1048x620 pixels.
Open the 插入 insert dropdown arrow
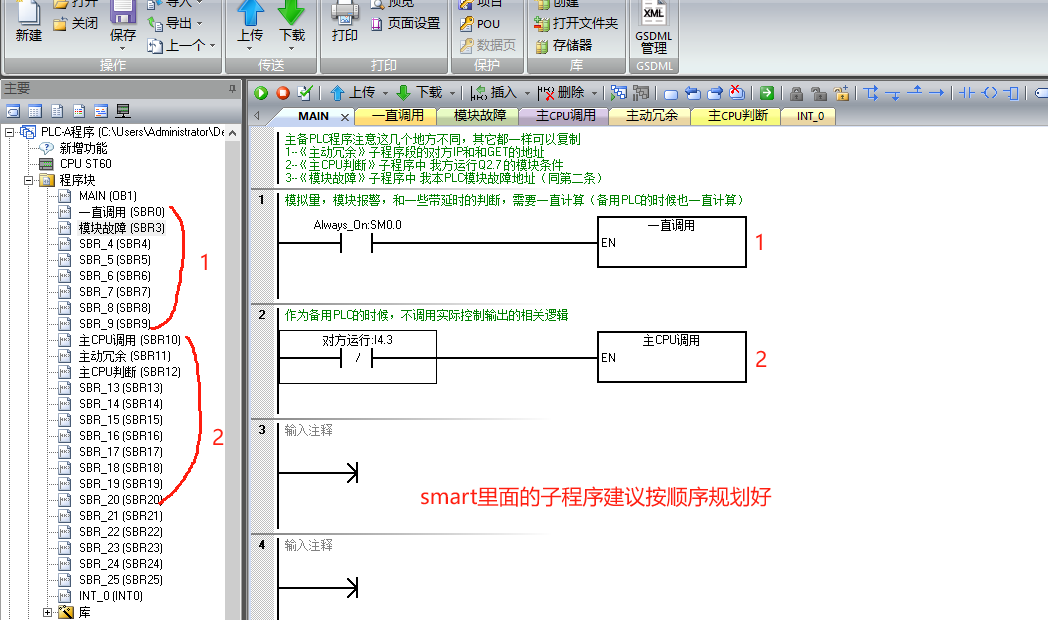point(525,93)
